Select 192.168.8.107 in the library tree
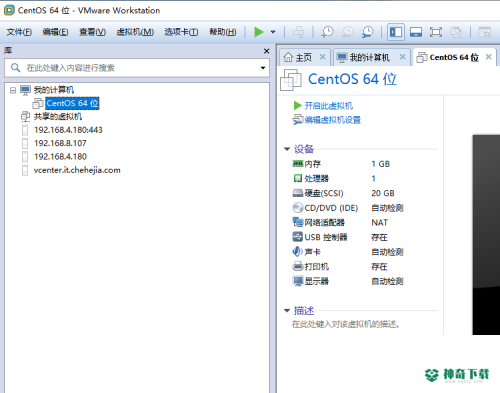 click(x=60, y=143)
